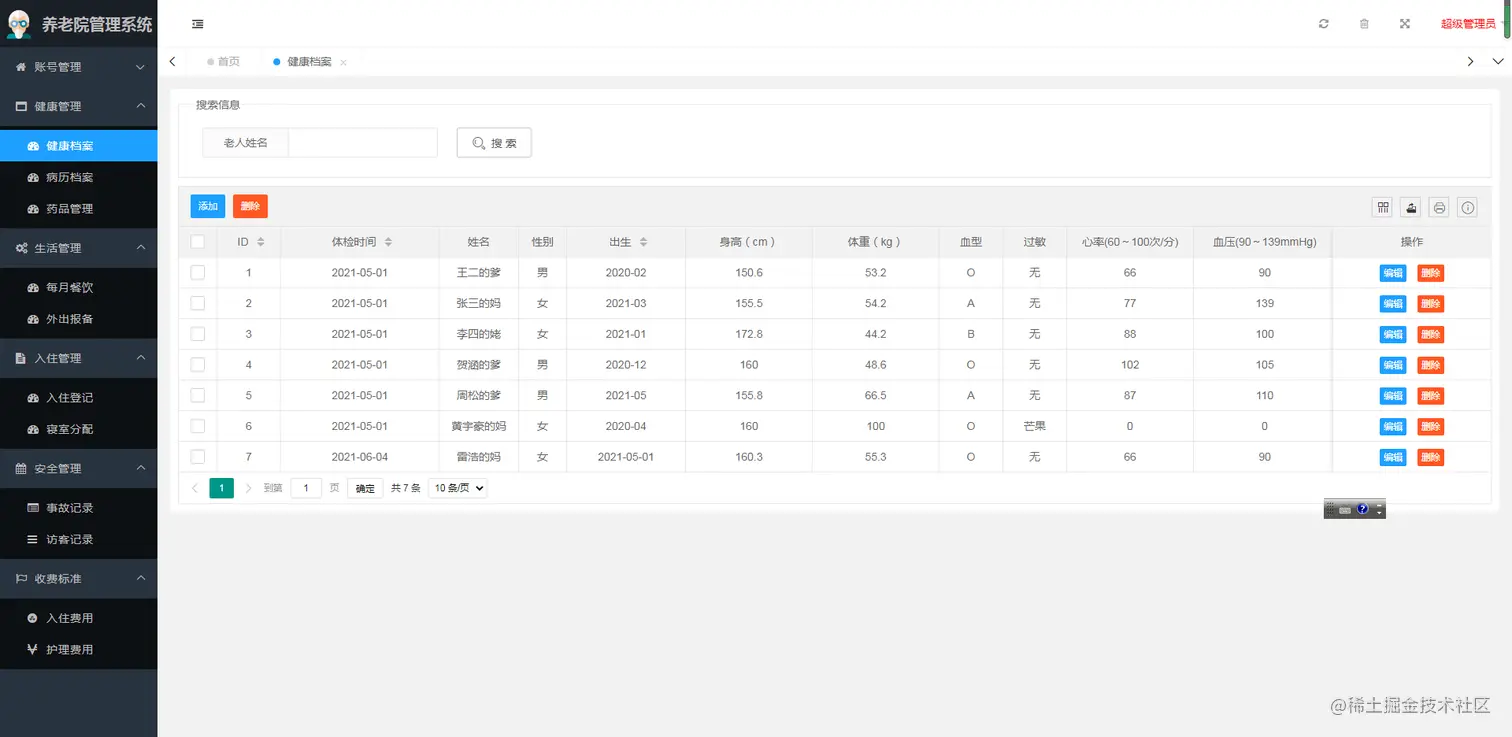This screenshot has width=1512, height=737.
Task: Expand the 账号管理 sidebar group
Action: point(79,67)
